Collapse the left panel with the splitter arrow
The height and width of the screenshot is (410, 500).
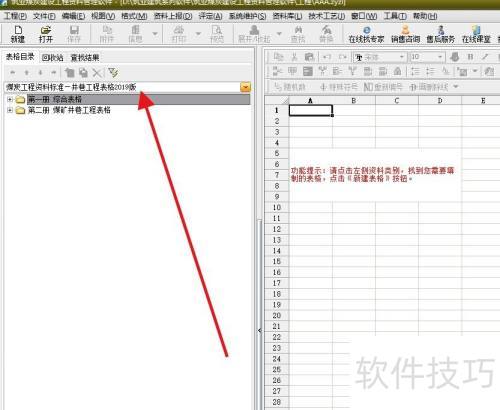click(x=260, y=330)
